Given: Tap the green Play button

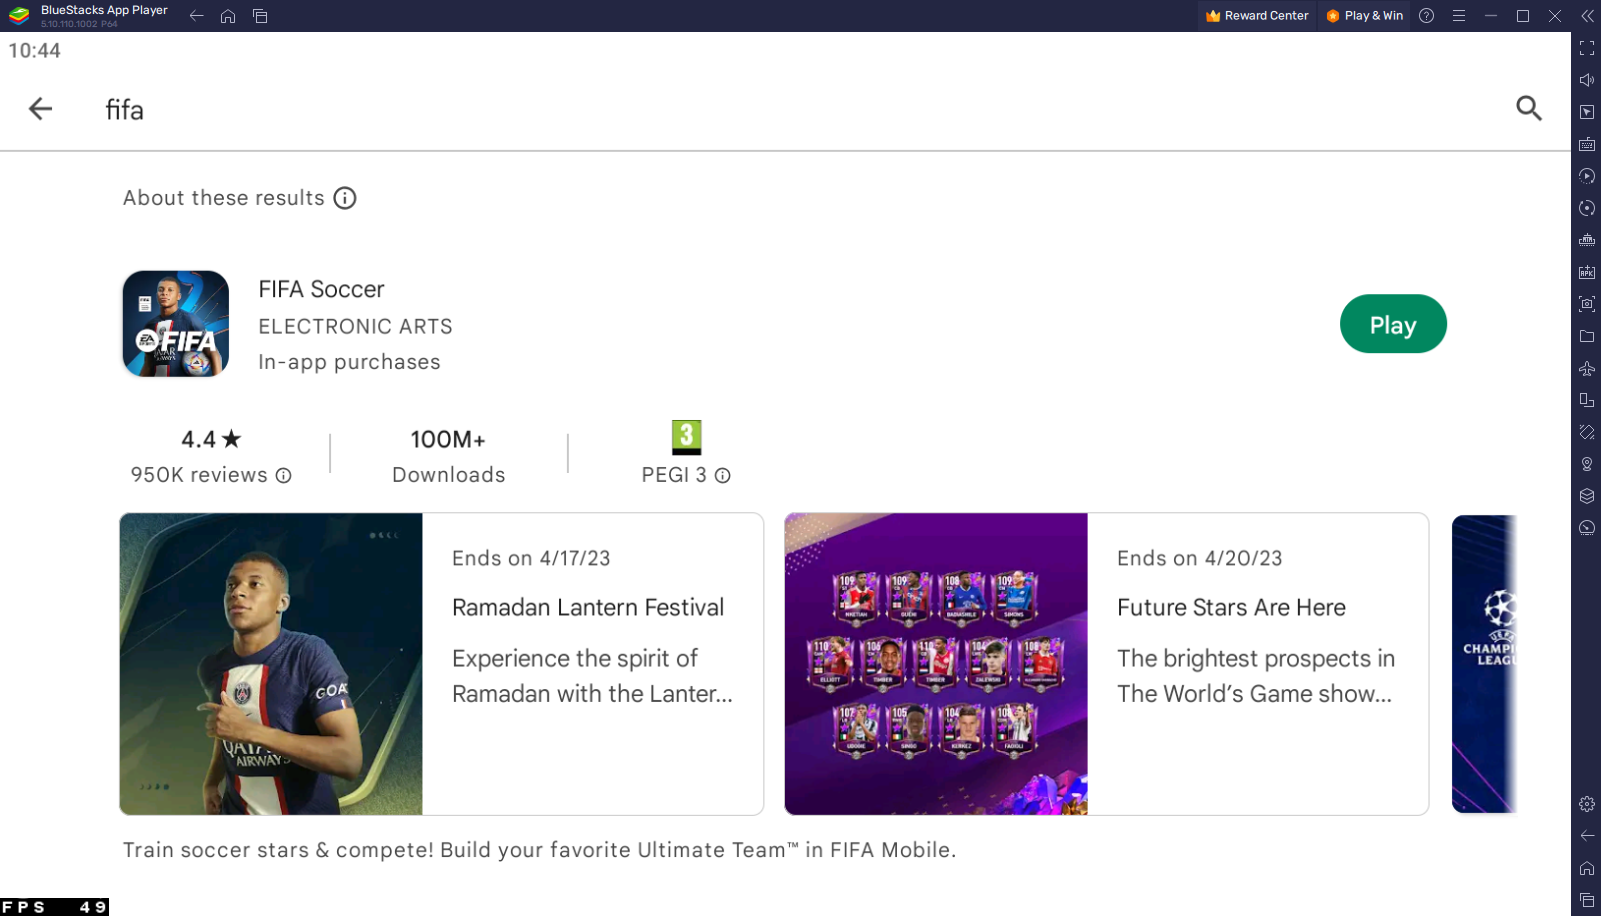Looking at the screenshot, I should [x=1393, y=324].
